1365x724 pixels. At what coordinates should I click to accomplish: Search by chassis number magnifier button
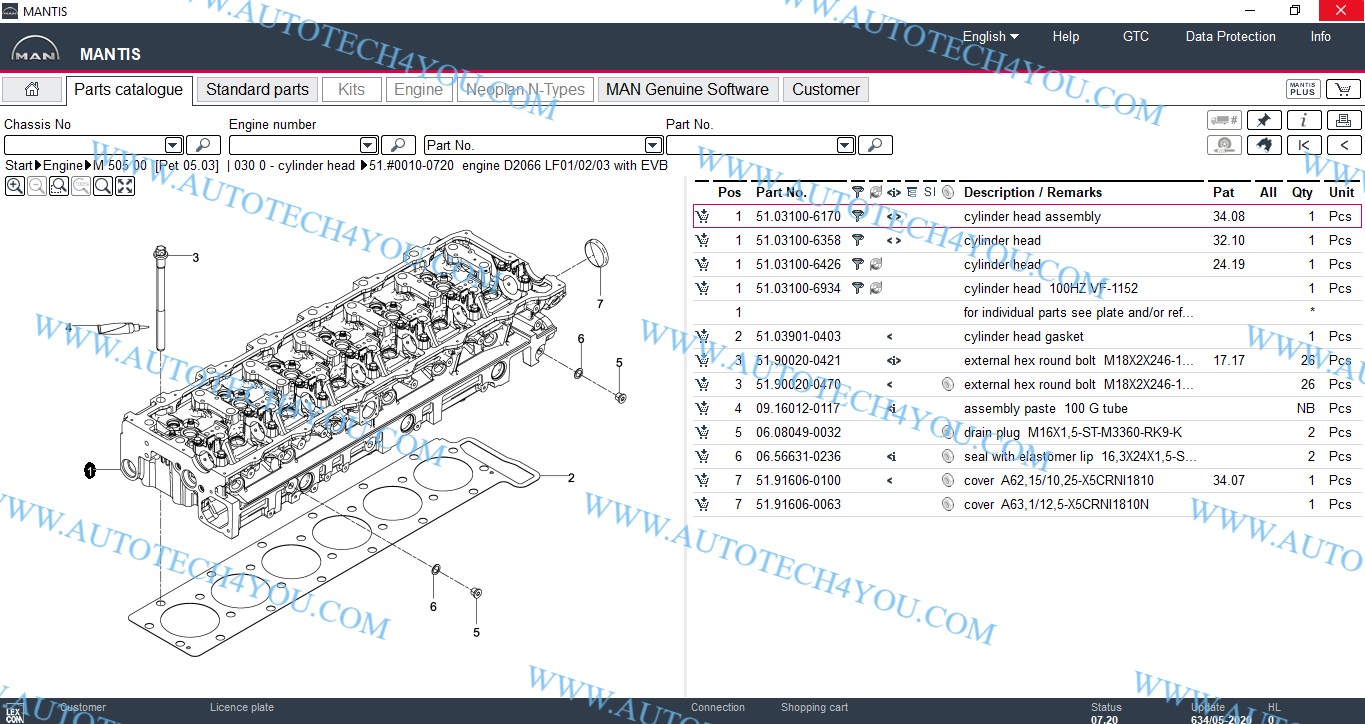click(203, 146)
